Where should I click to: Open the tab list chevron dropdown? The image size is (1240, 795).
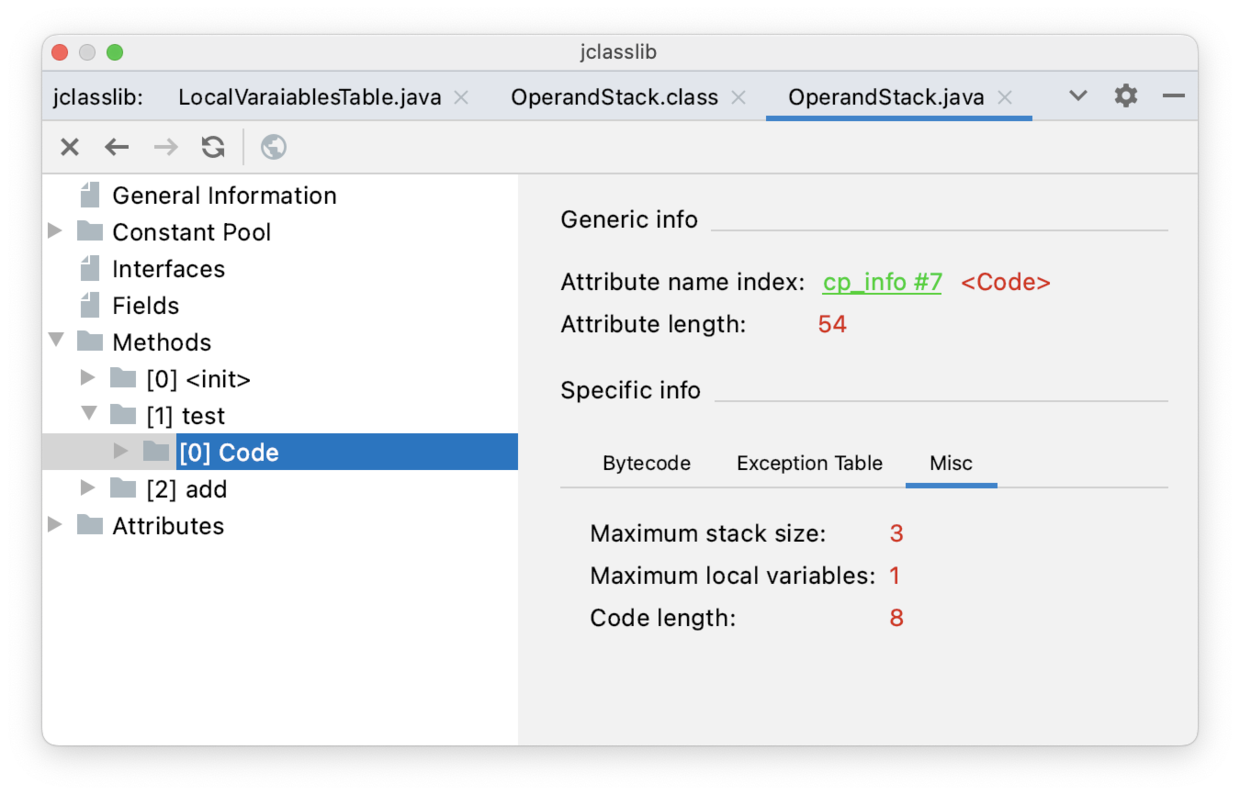(1078, 96)
